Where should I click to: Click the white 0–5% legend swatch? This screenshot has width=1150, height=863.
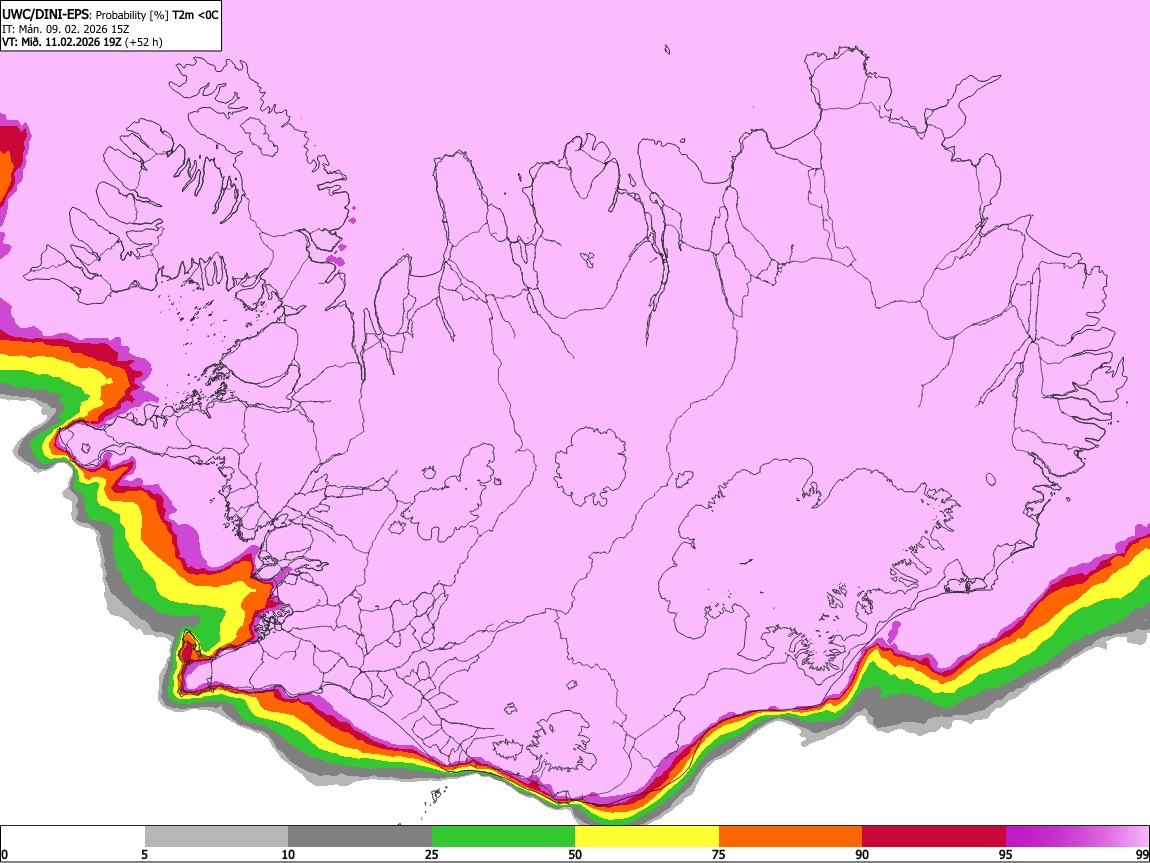[x=73, y=836]
